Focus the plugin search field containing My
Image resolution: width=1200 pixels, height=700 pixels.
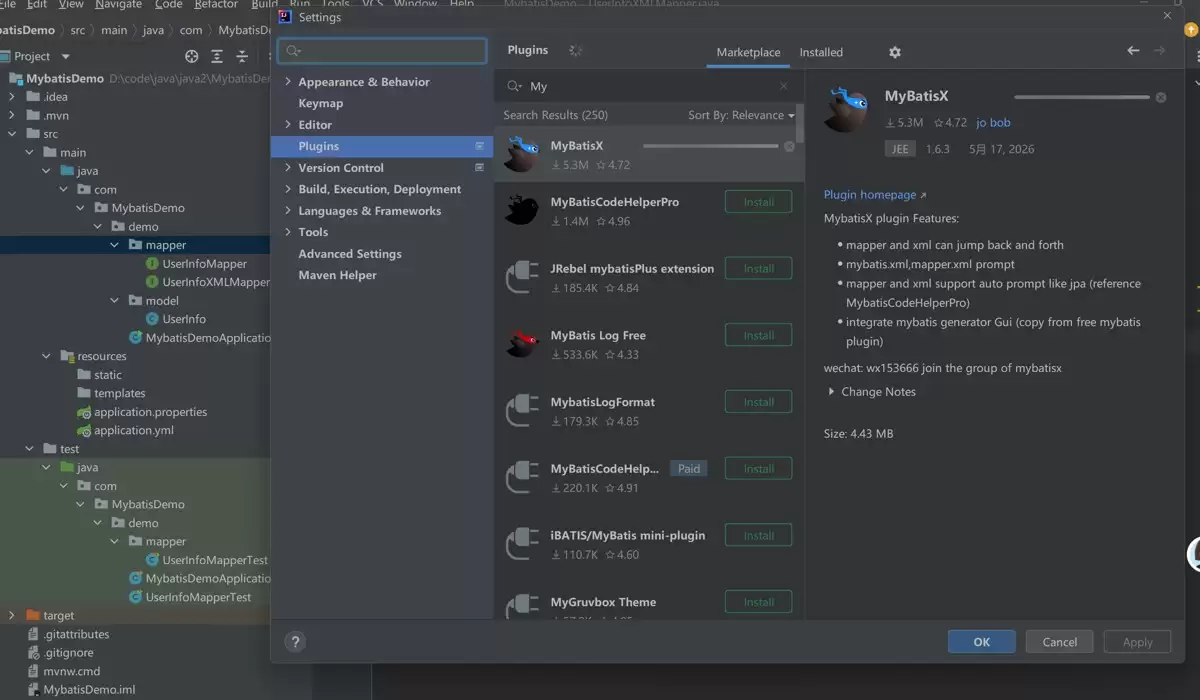tap(649, 87)
